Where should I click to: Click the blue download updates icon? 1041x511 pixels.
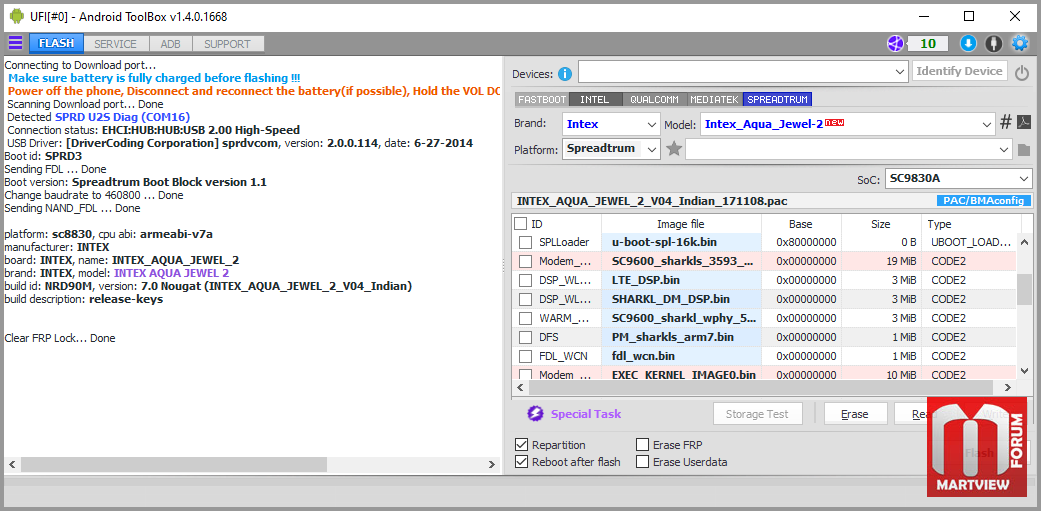pyautogui.click(x=968, y=44)
